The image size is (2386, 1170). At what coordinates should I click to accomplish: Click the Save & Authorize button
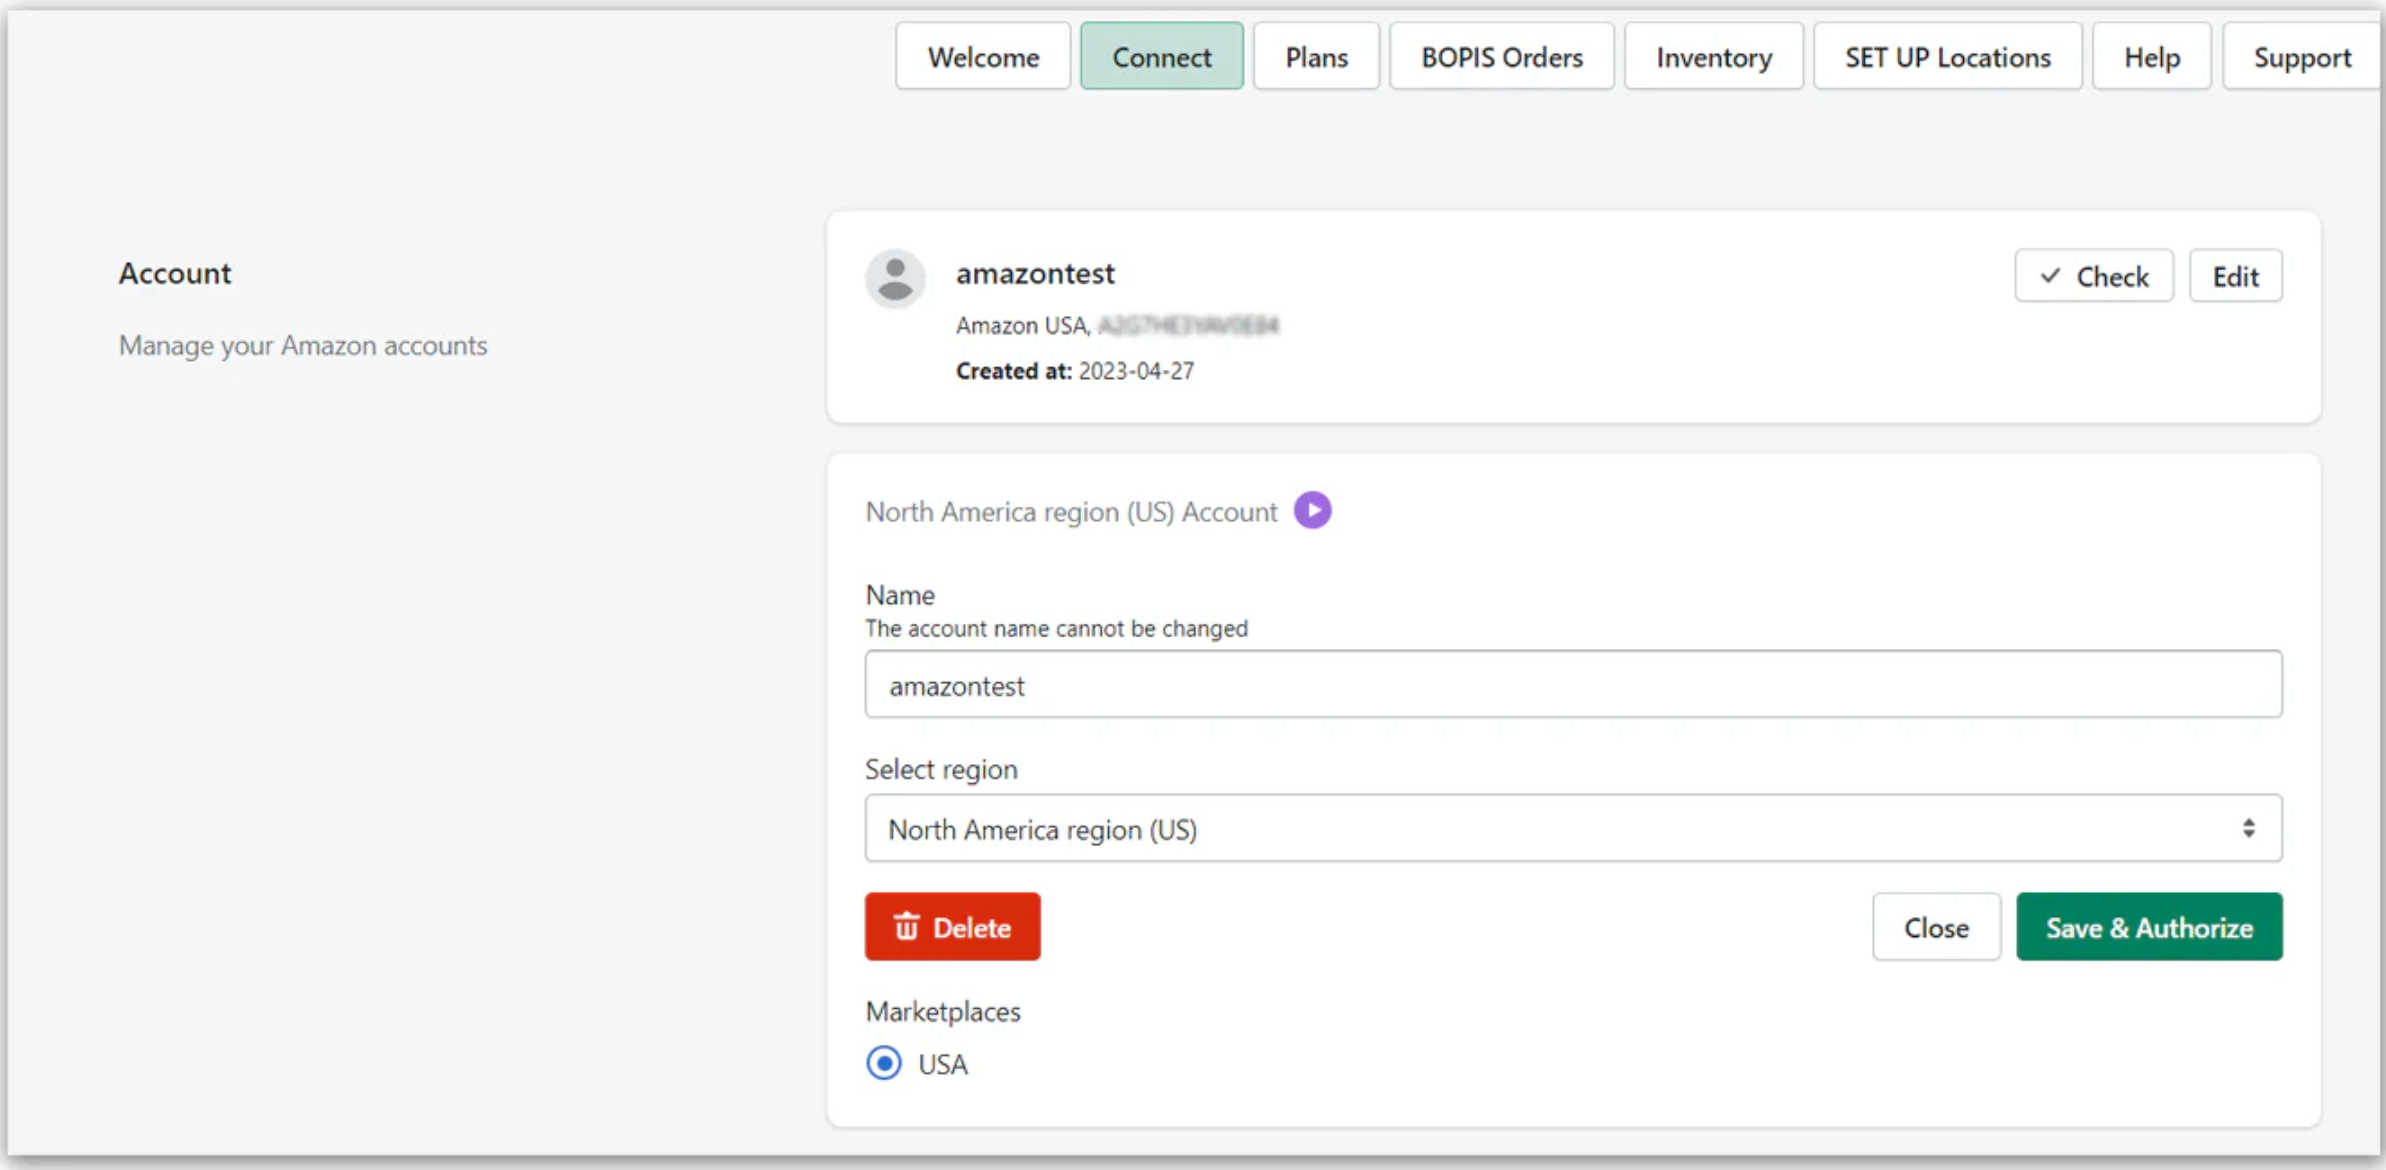[x=2149, y=927]
